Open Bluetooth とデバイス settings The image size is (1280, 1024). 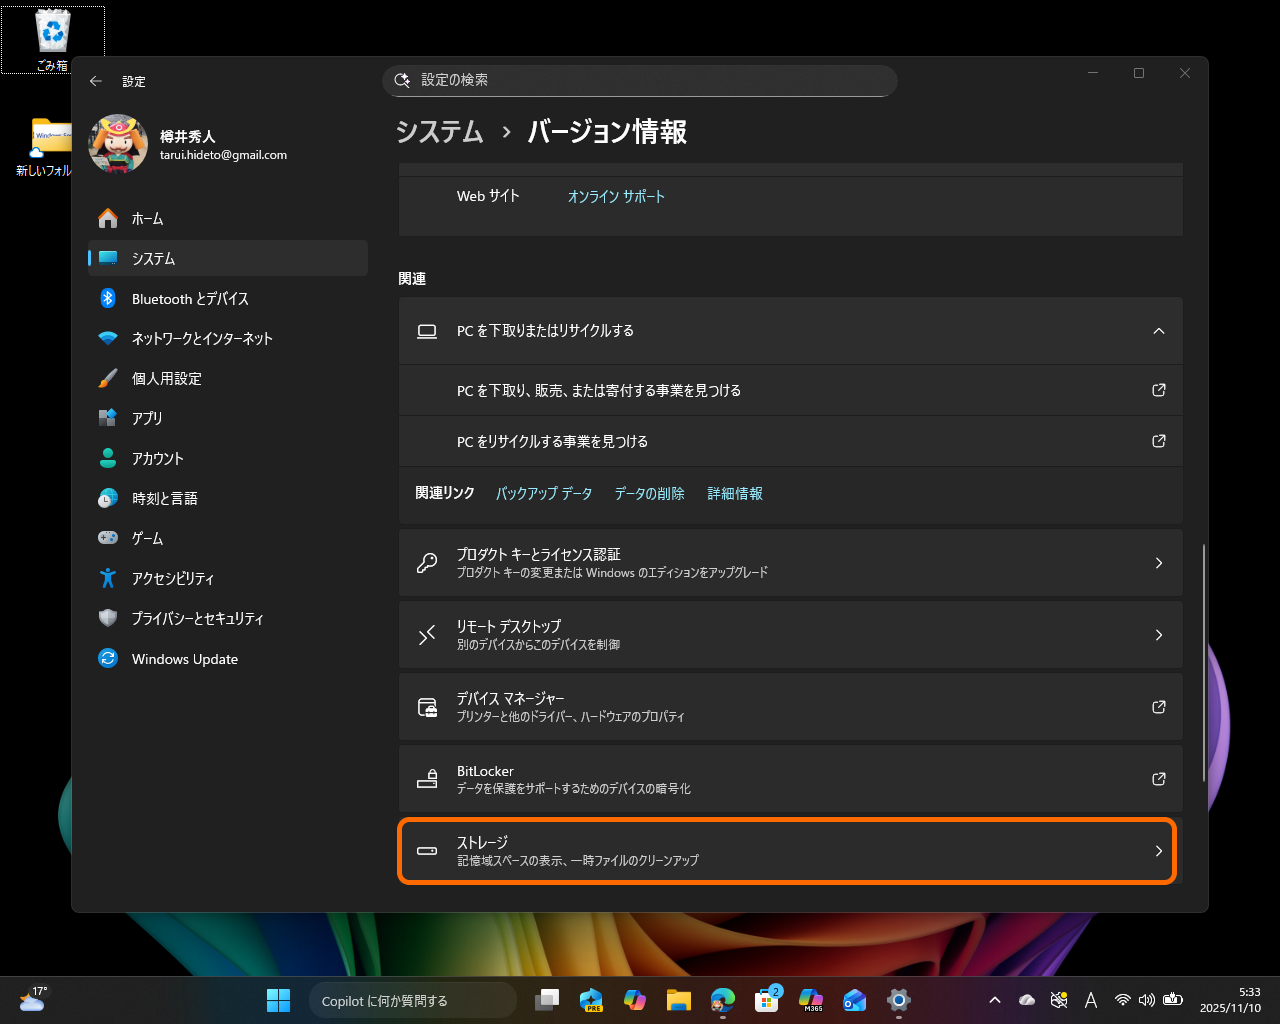pos(228,298)
